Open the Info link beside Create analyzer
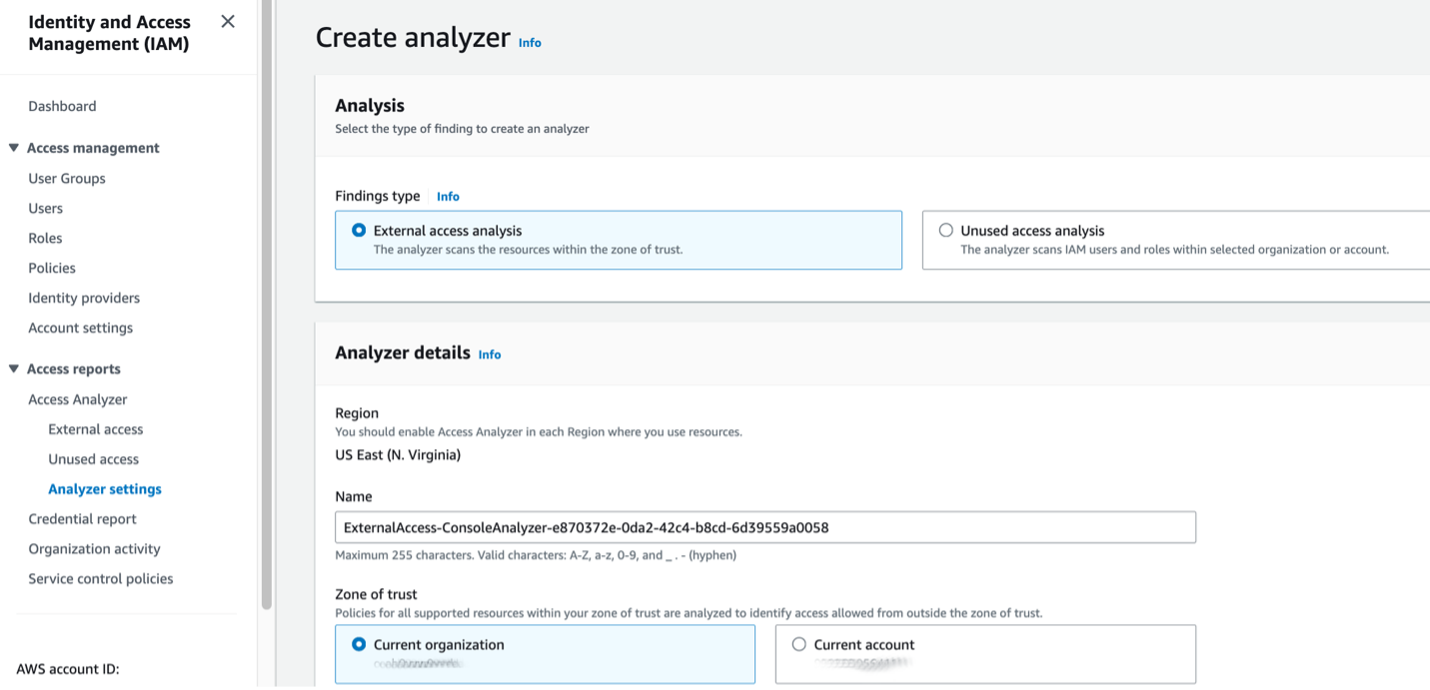This screenshot has width=1430, height=690. 529,42
